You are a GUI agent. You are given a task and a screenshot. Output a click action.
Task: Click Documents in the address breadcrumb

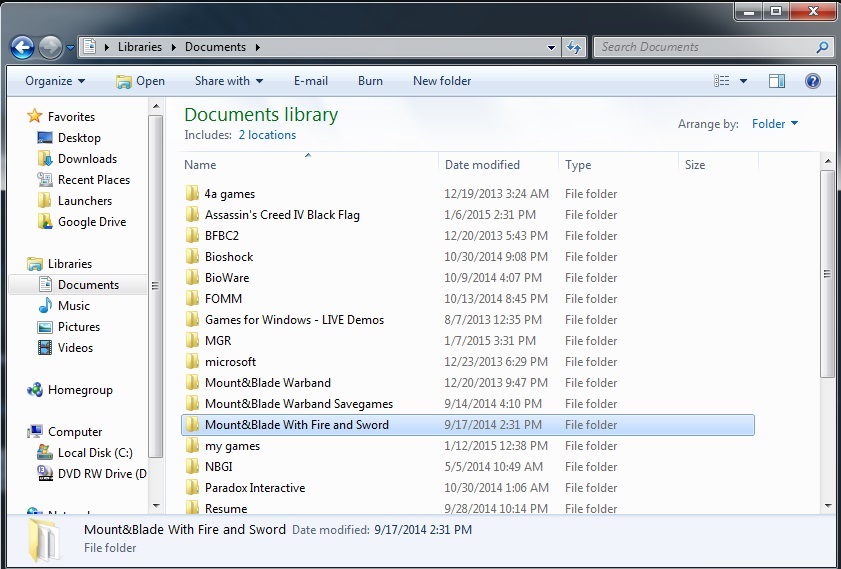[x=215, y=47]
